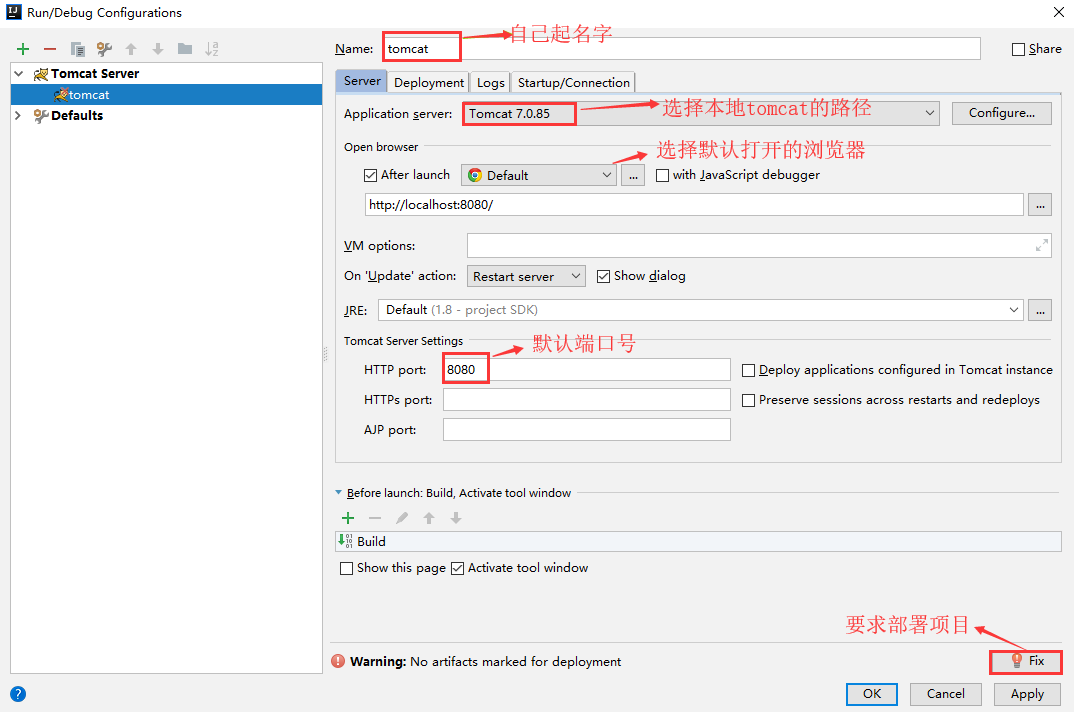Move before-launch task up arrow
Screen dimensions: 1074x712
tap(429, 518)
